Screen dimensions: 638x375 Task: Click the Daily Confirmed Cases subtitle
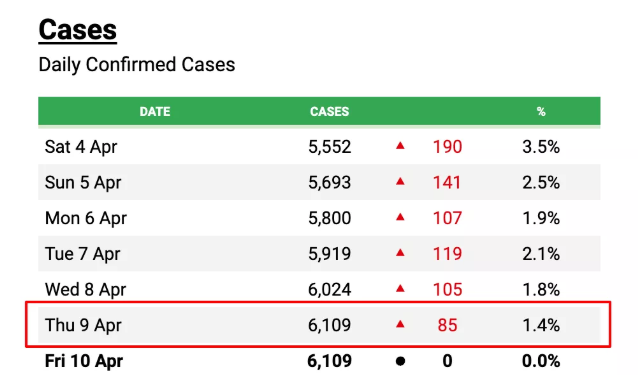[x=137, y=64]
